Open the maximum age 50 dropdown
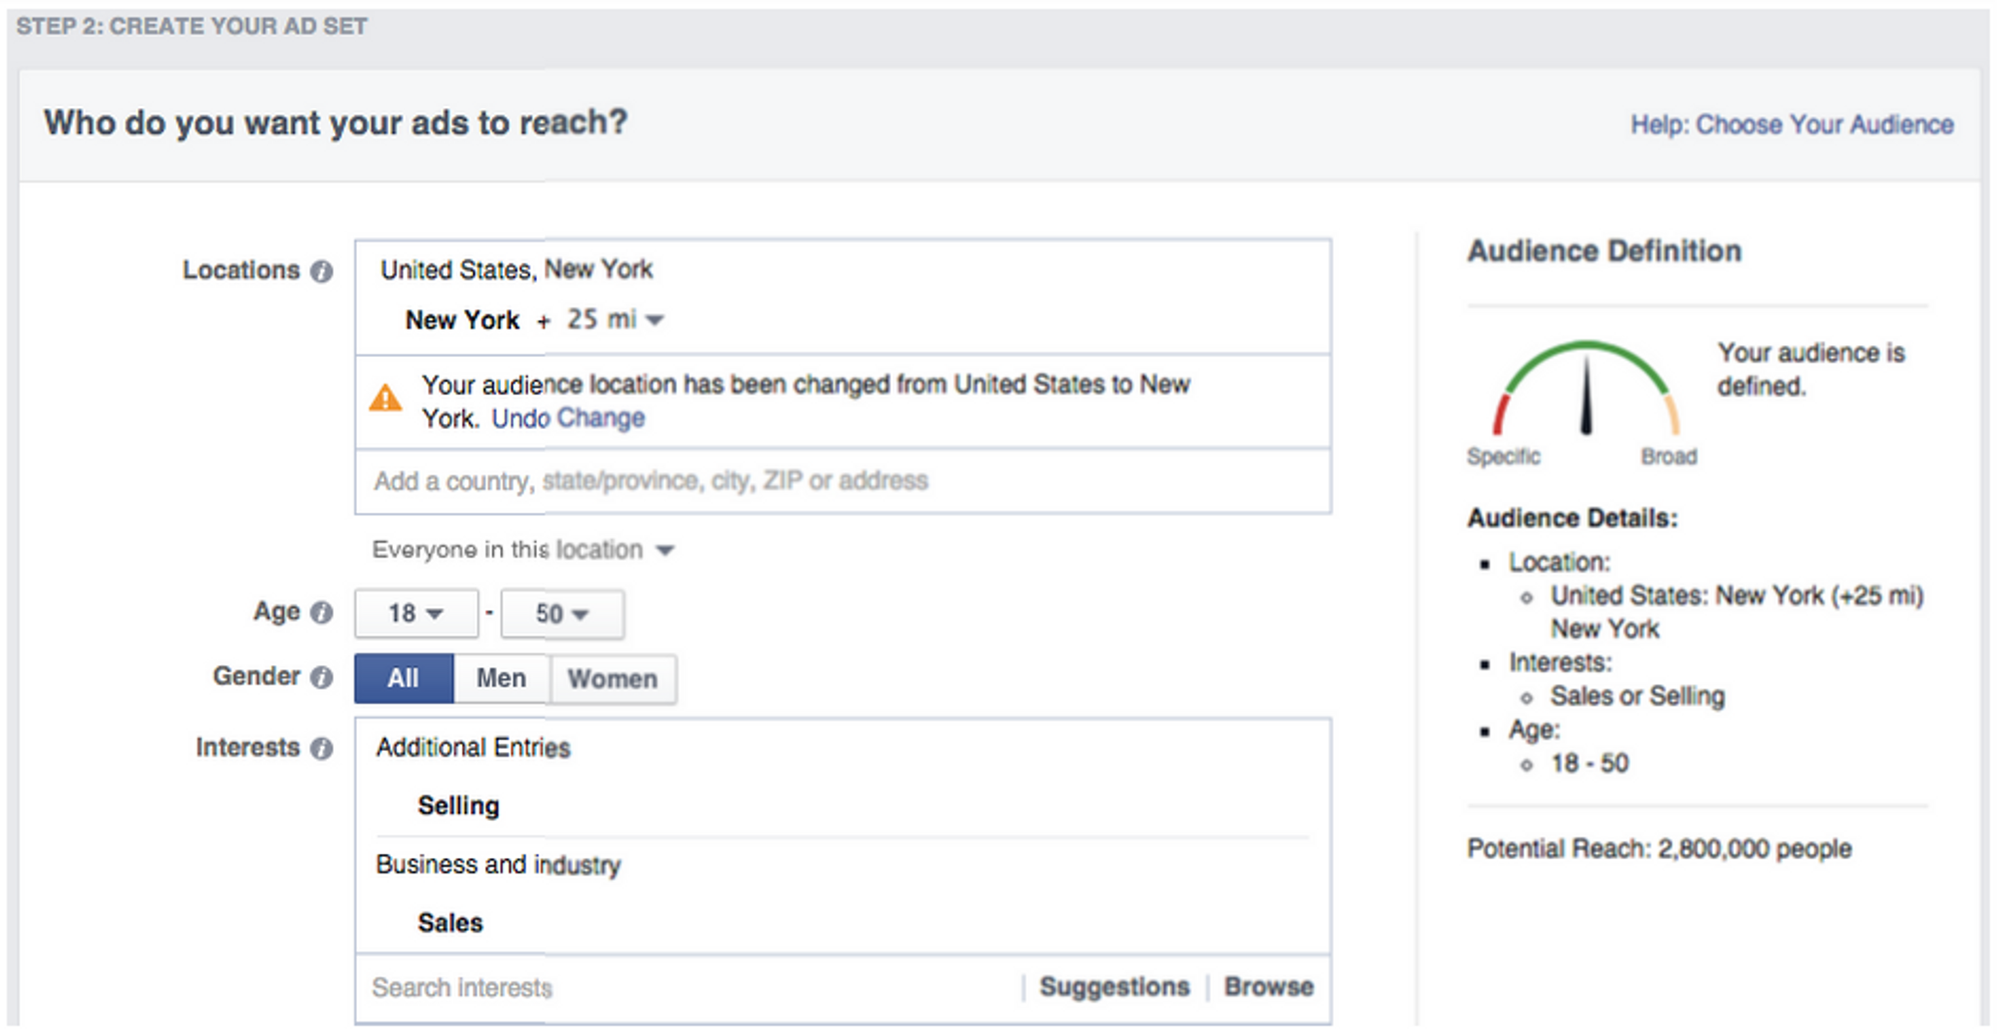Viewport: 2000px width, 1034px height. tap(562, 614)
